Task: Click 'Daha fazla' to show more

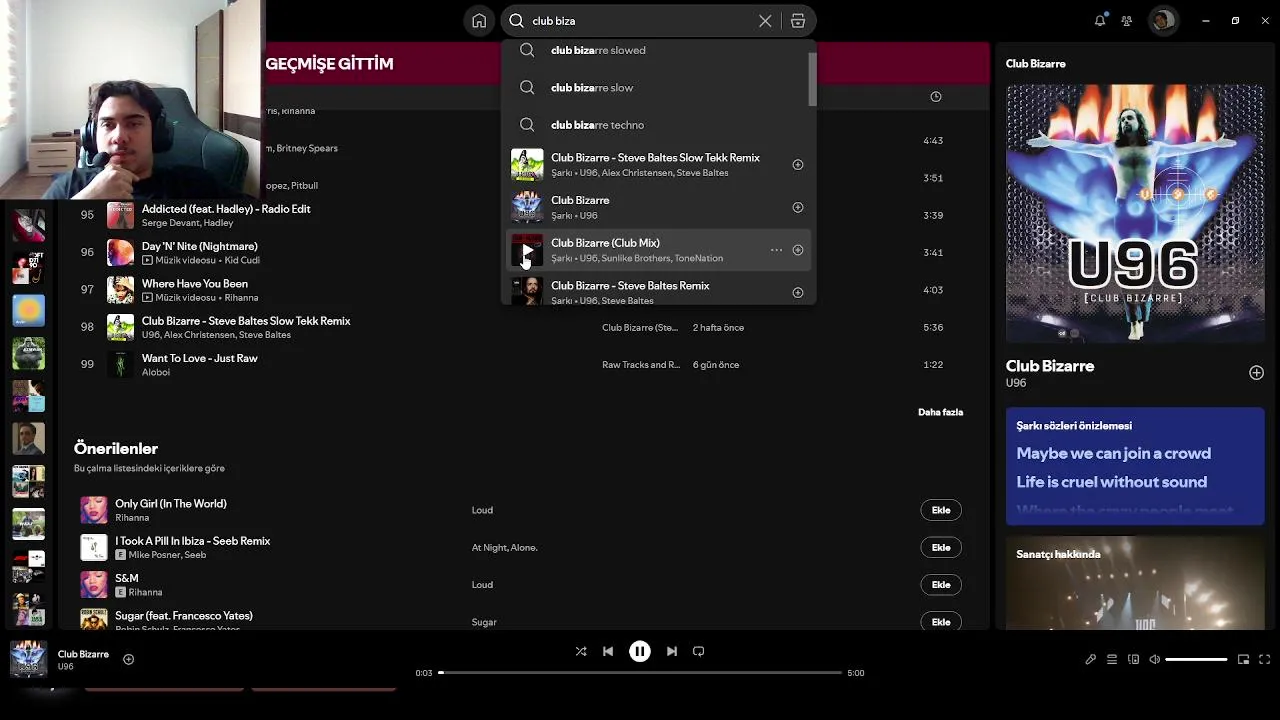Action: pyautogui.click(x=940, y=412)
